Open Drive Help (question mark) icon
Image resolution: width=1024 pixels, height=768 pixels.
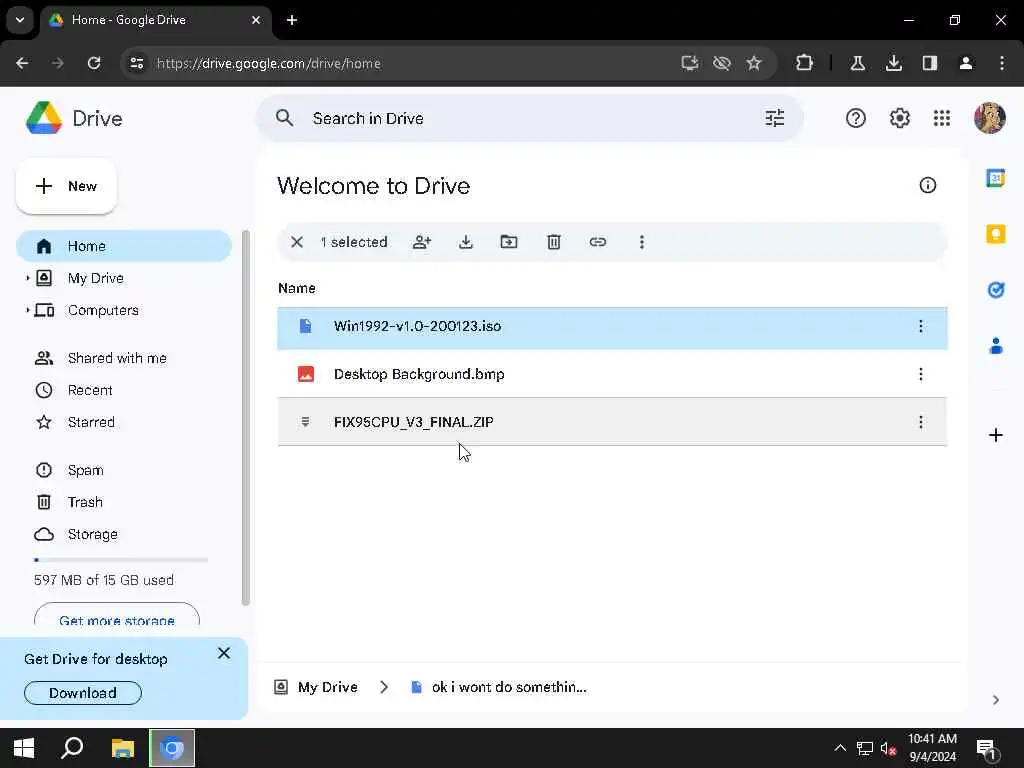(856, 118)
